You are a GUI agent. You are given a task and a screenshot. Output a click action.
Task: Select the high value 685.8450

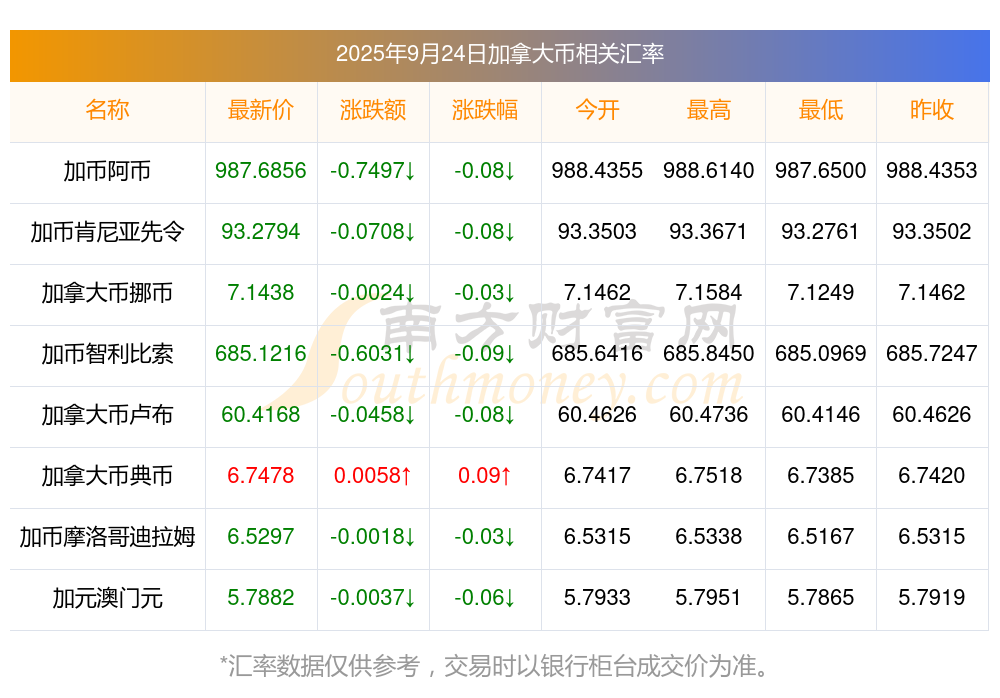coord(709,353)
